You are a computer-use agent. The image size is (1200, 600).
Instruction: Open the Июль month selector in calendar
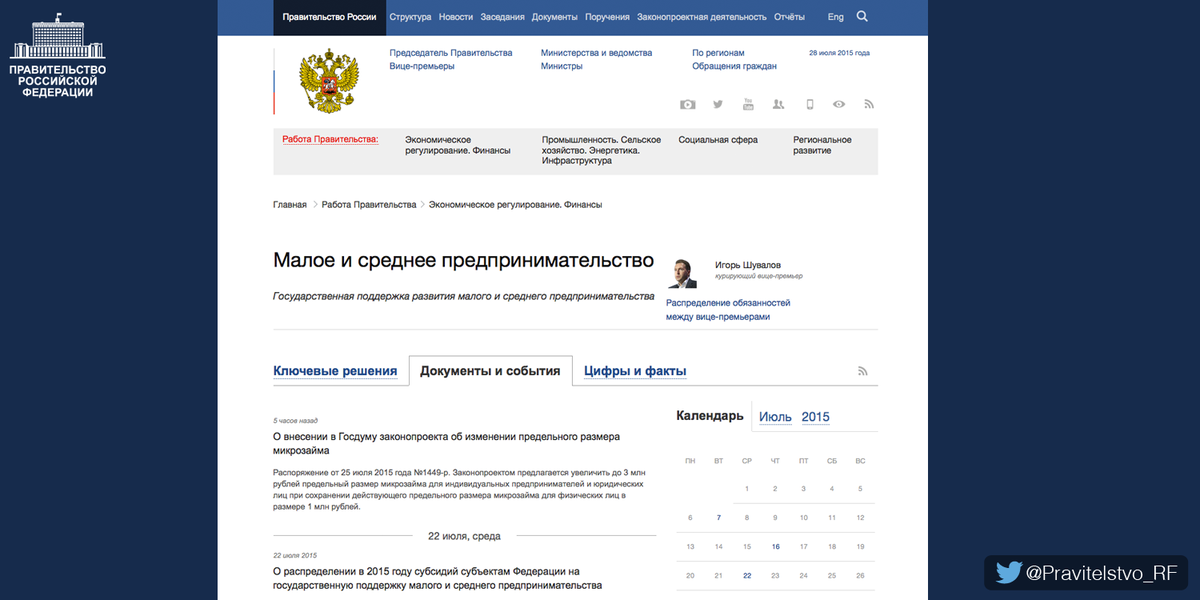775,417
